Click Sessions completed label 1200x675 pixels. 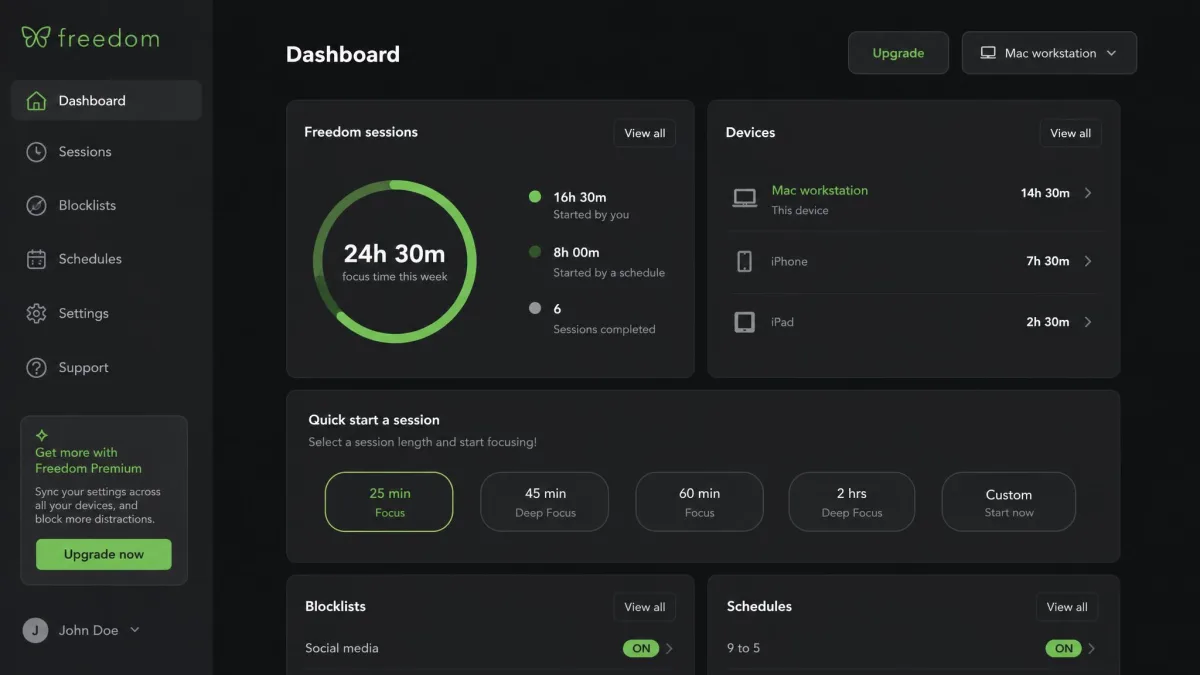tap(604, 329)
